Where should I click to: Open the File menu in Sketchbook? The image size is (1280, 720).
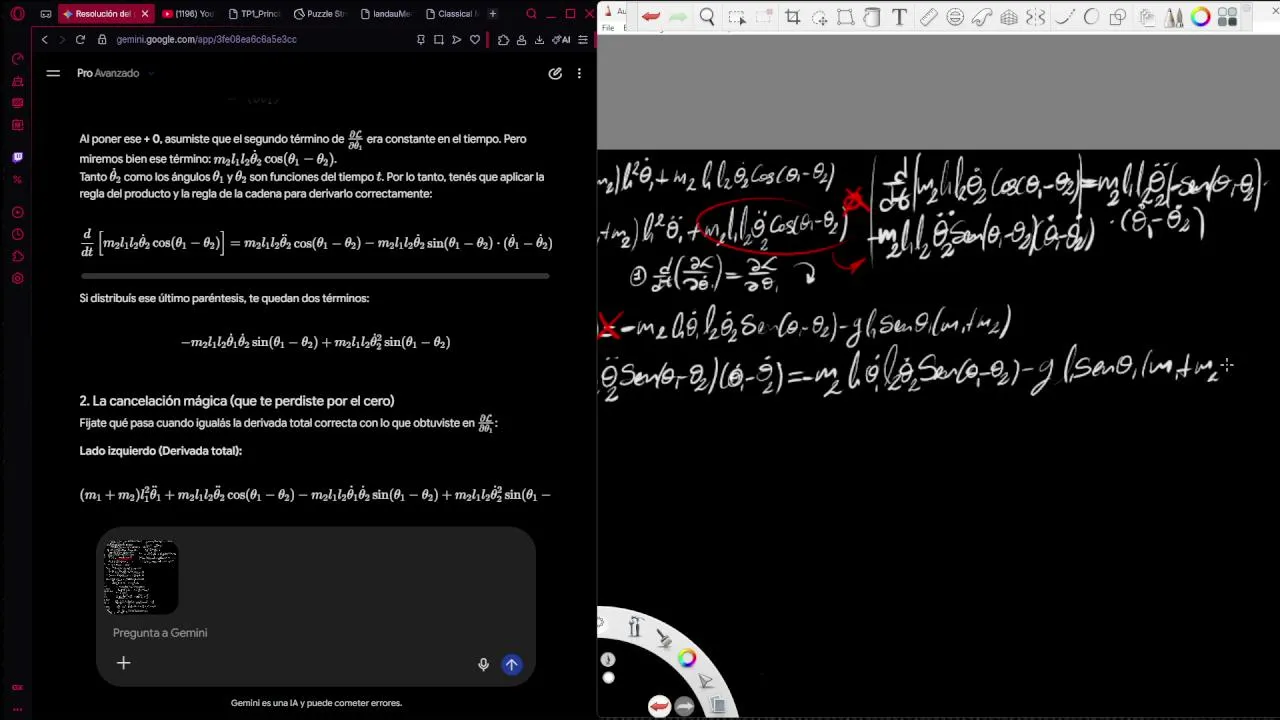point(607,28)
